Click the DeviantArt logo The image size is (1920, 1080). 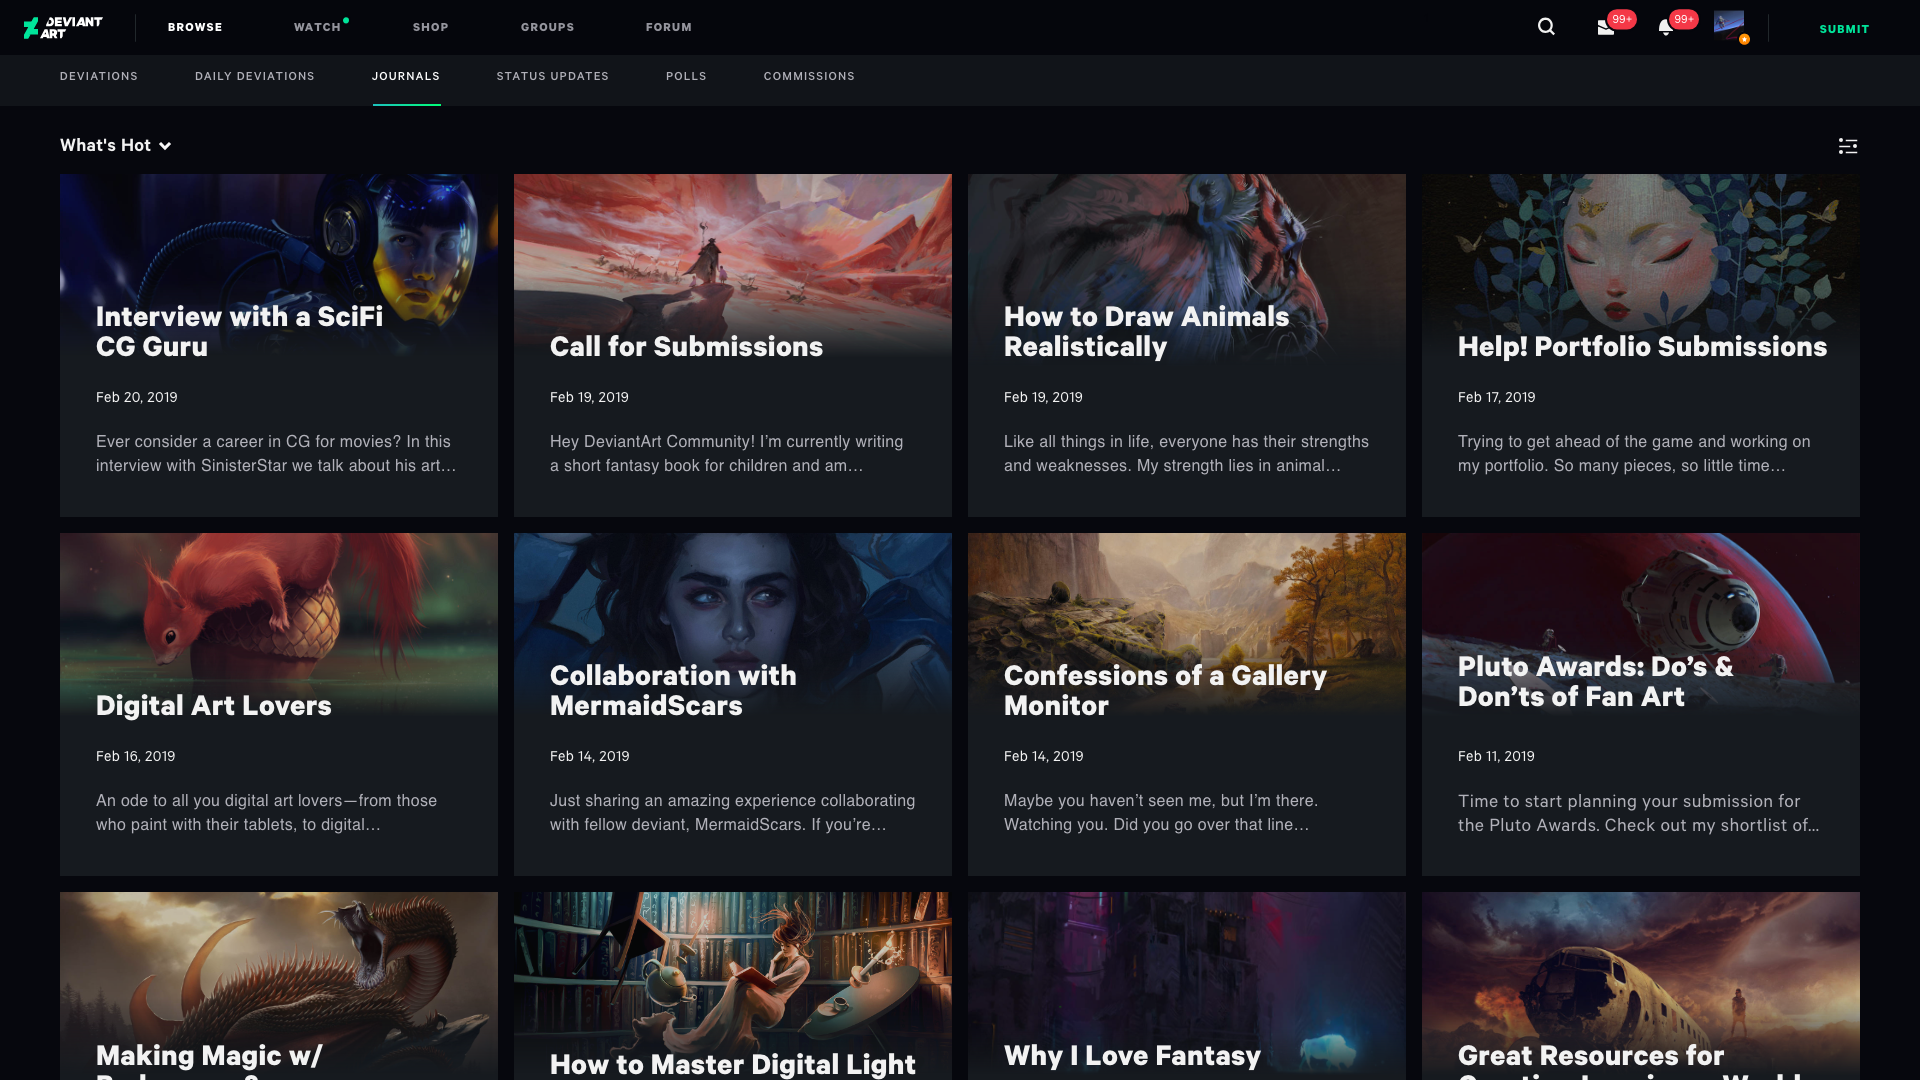[x=62, y=27]
